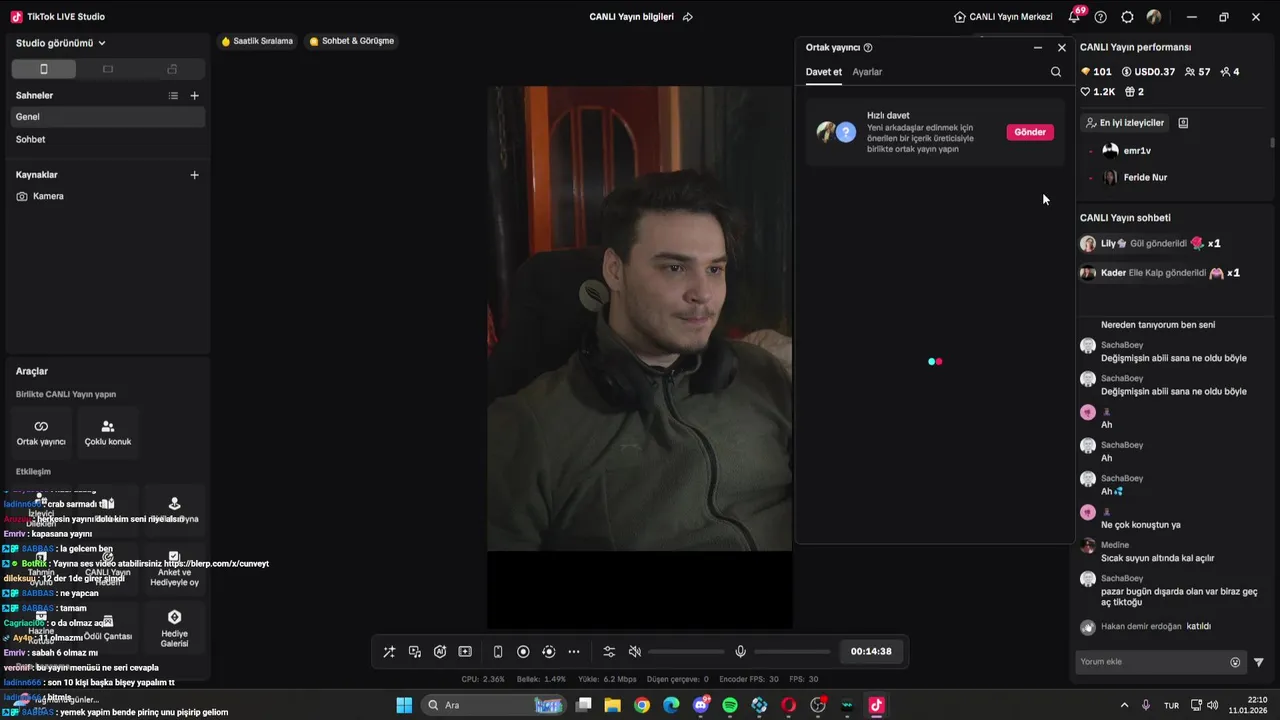This screenshot has width=1280, height=720.
Task: Select the dual-screen layout mode
Action: 172,69
